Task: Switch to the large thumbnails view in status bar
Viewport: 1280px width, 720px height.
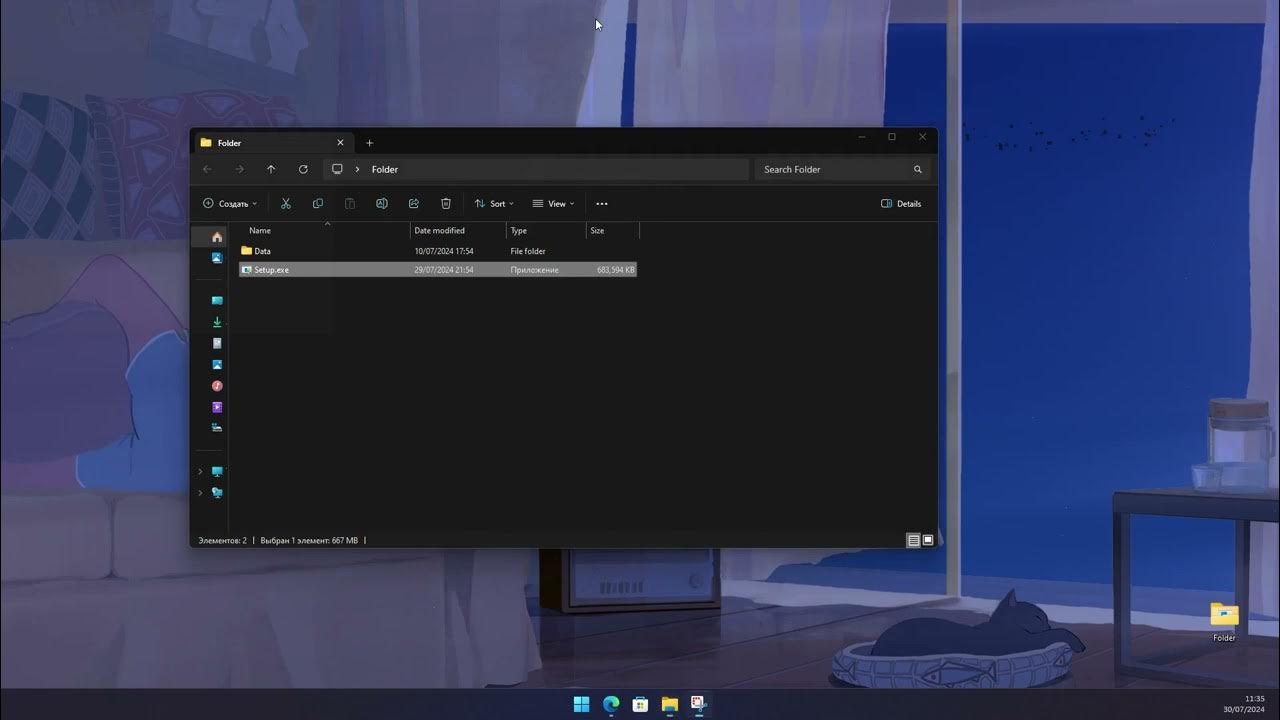Action: [928, 540]
